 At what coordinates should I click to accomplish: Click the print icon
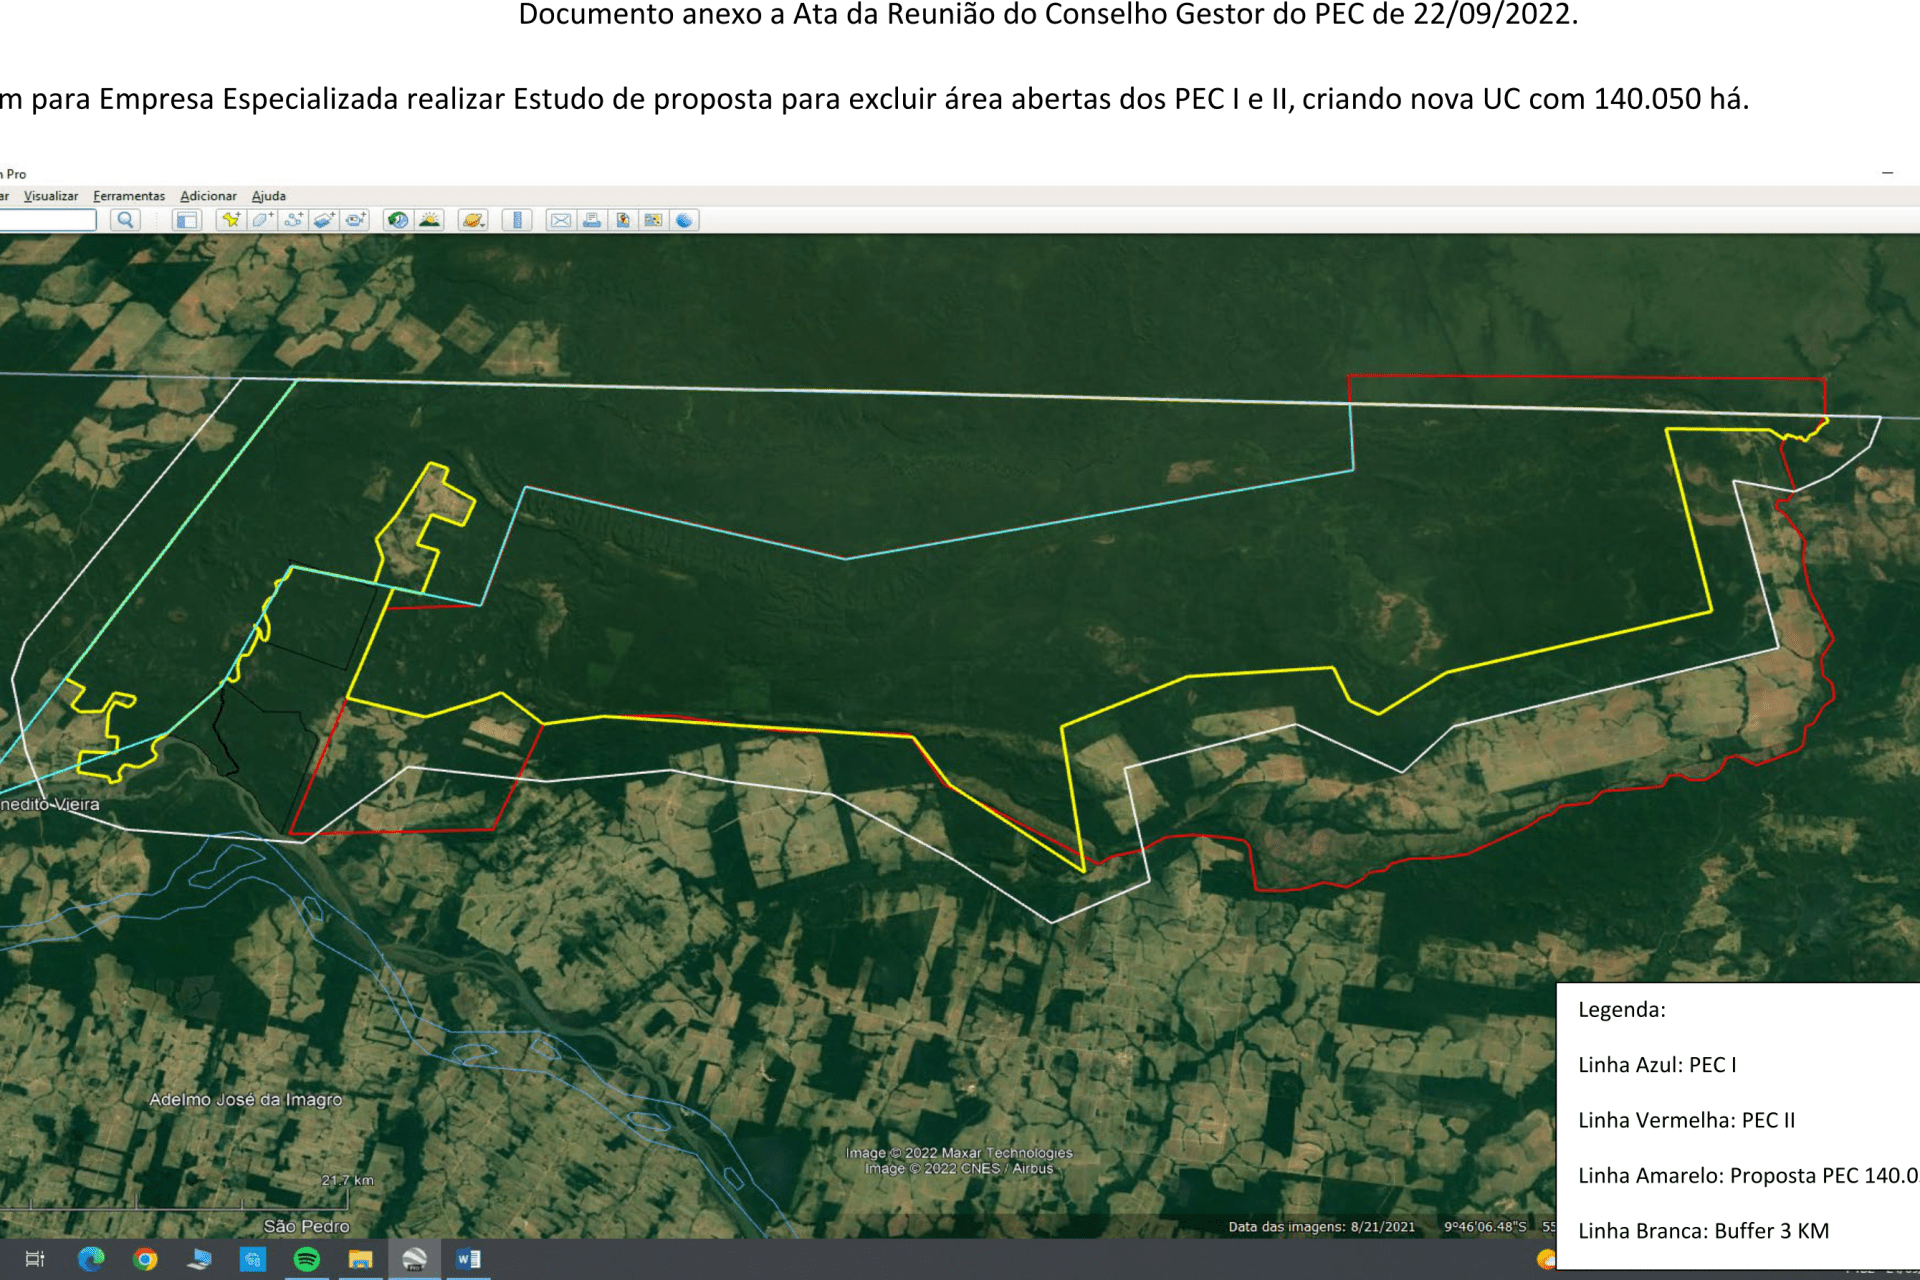click(592, 220)
